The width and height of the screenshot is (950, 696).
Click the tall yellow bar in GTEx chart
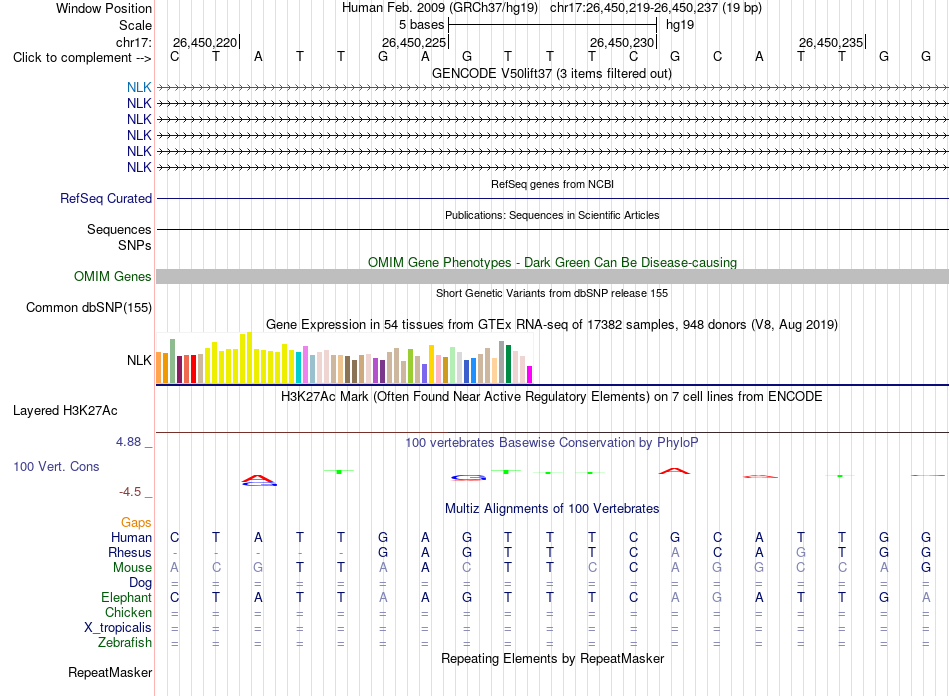pyautogui.click(x=249, y=357)
